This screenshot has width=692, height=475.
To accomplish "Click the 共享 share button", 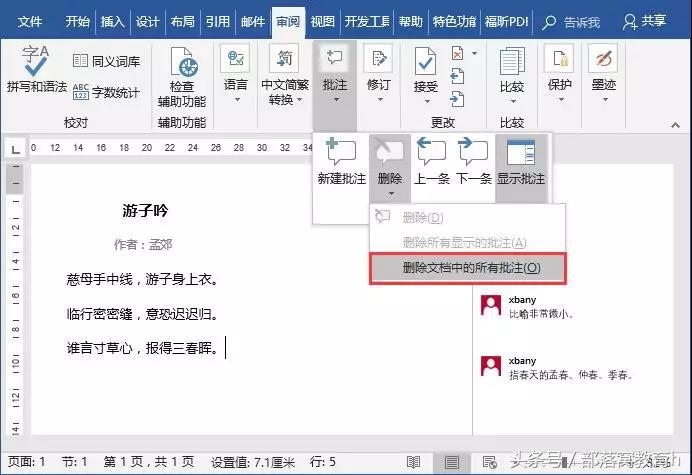I will (x=644, y=21).
